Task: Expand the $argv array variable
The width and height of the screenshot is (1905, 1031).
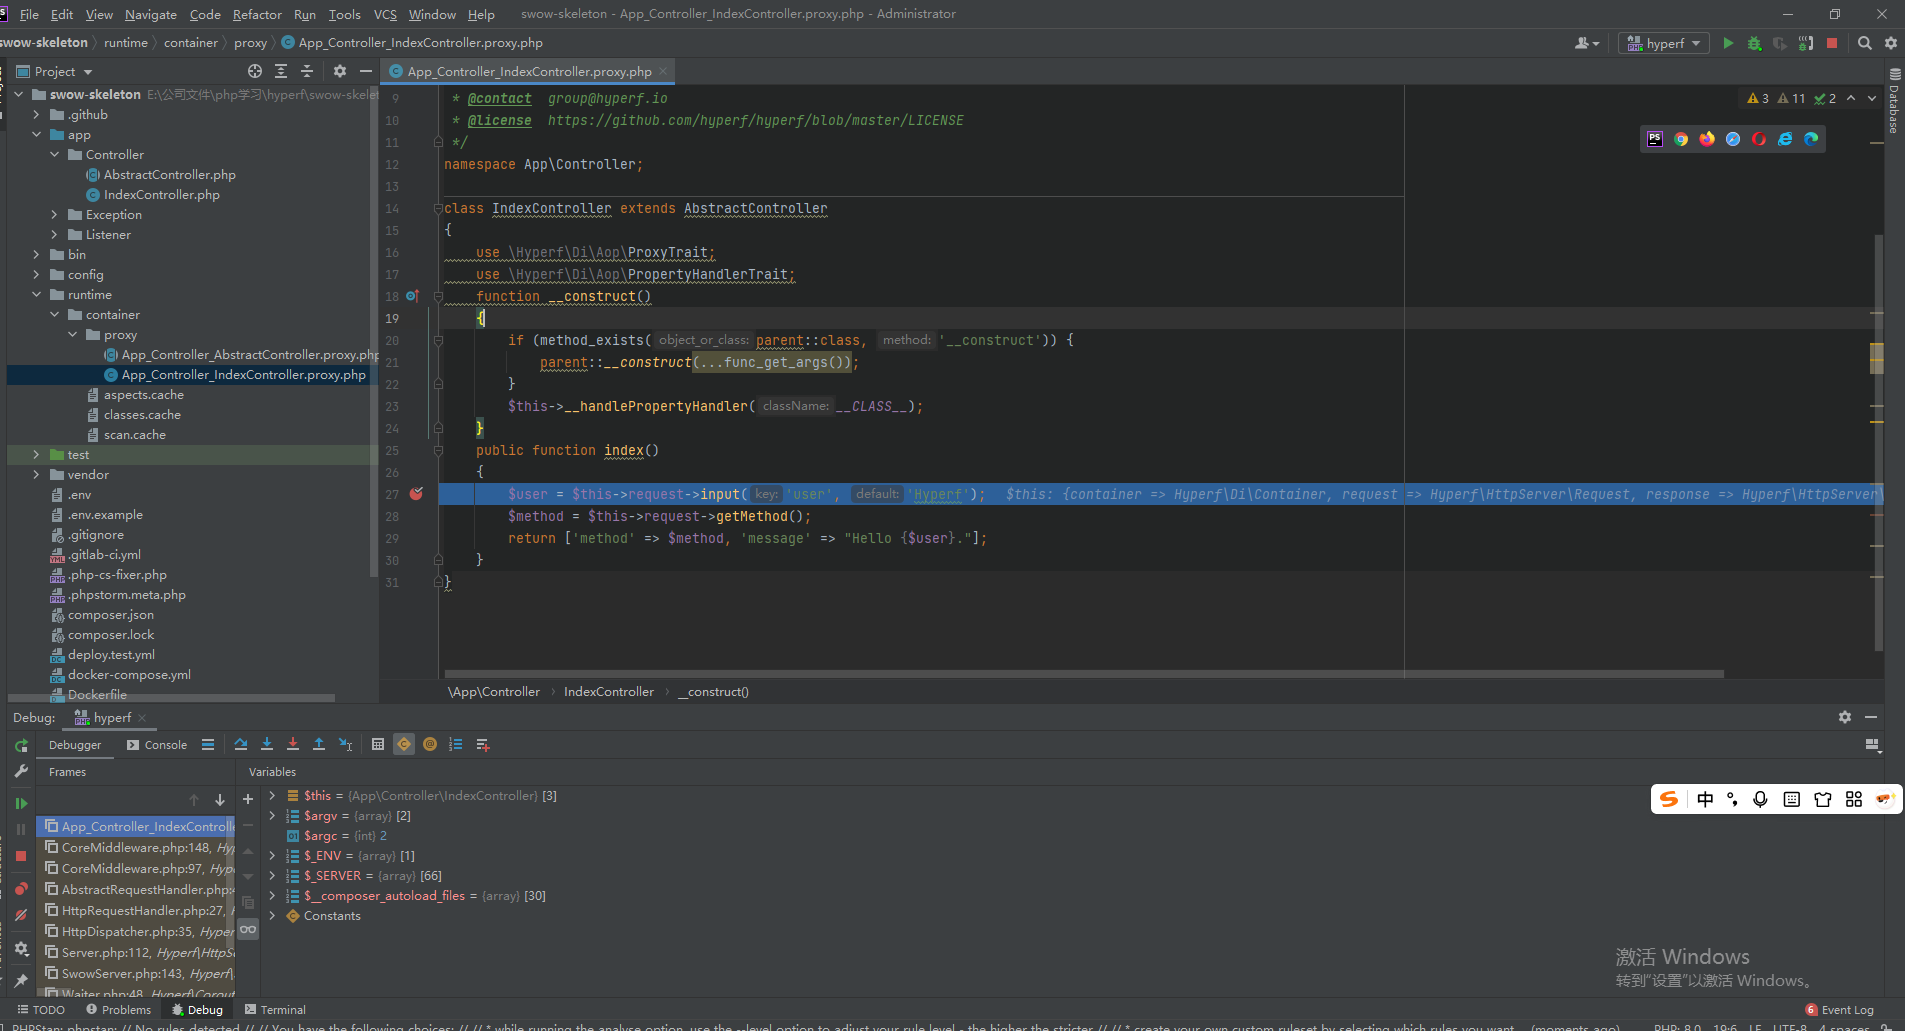Action: point(272,816)
